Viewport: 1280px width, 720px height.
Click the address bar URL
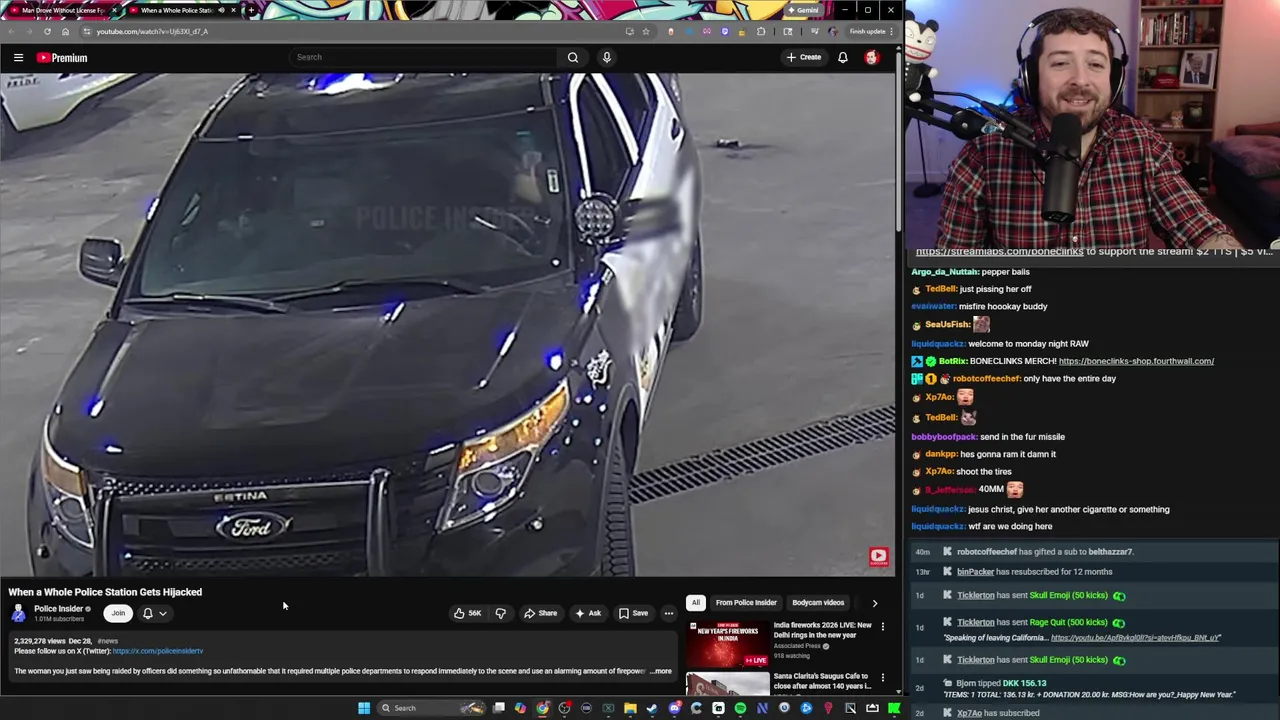tap(152, 31)
